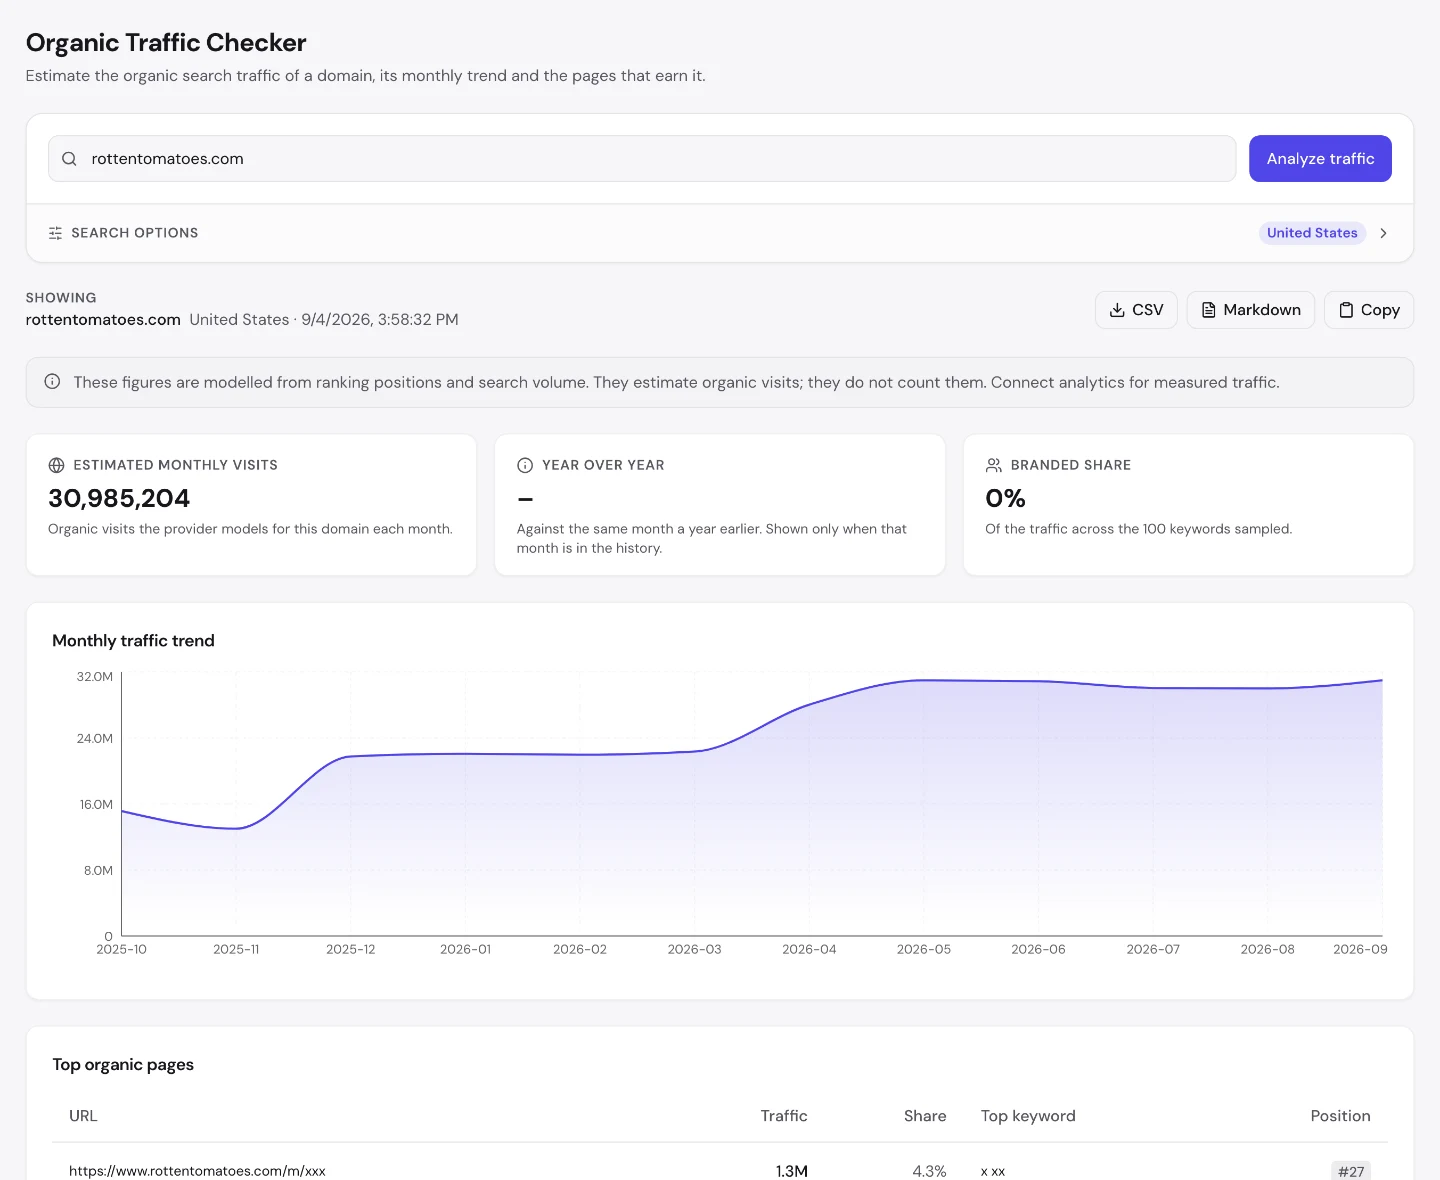
Task: Click the document icon on Markdown button
Action: click(1208, 310)
